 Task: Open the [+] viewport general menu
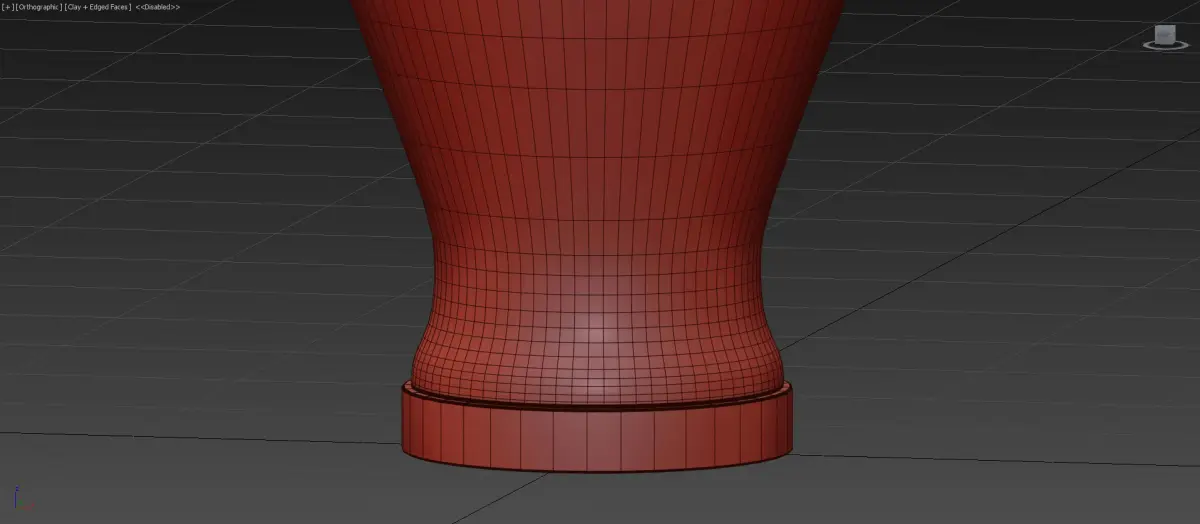(9, 7)
